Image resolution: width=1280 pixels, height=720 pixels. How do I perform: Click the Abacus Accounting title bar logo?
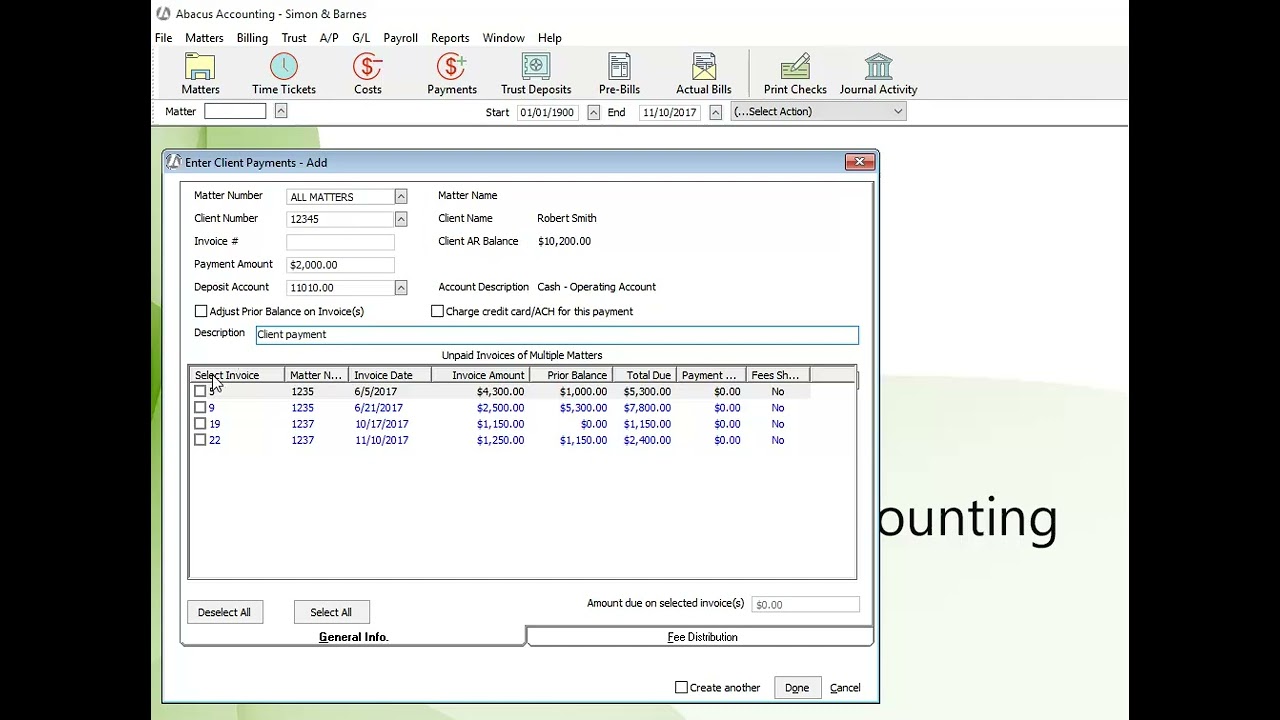(x=163, y=14)
